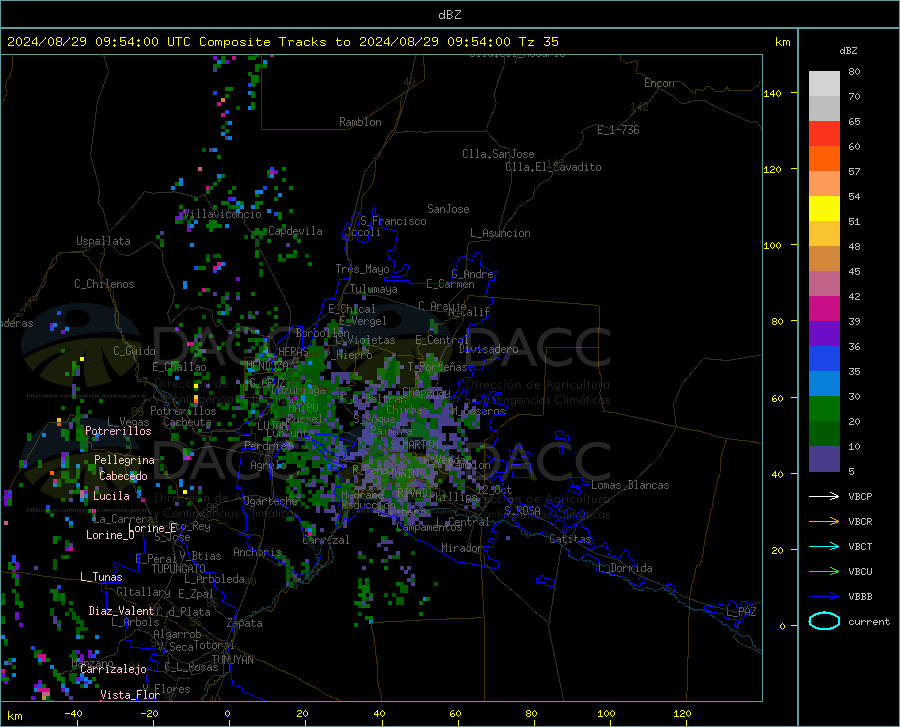This screenshot has height=727, width=900.
Task: Select the slate 5 dBZ color swatch
Action: (824, 459)
